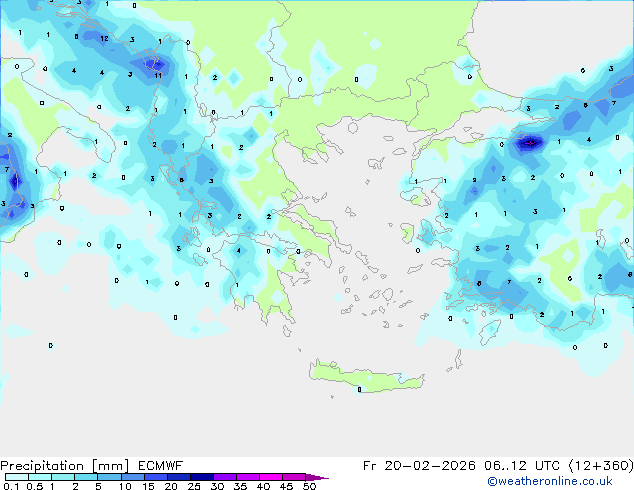Select the 30–35 mm purple legend swatch
The width and height of the screenshot is (634, 490).
coord(225,477)
